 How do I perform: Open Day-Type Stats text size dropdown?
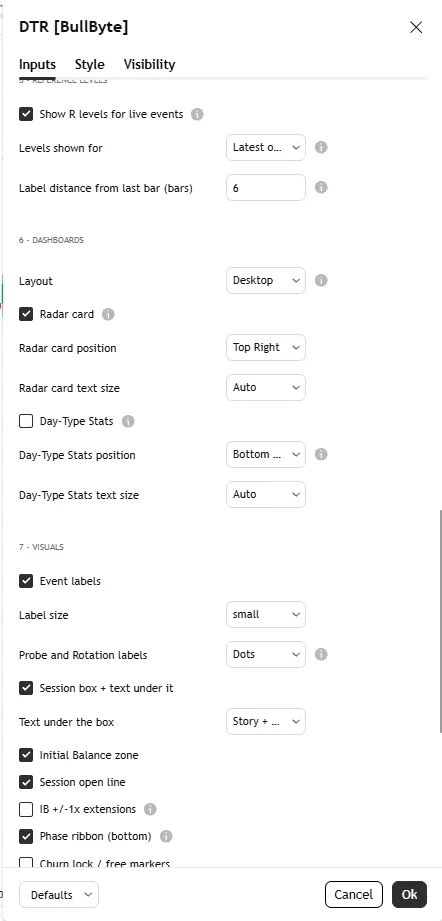[266, 494]
